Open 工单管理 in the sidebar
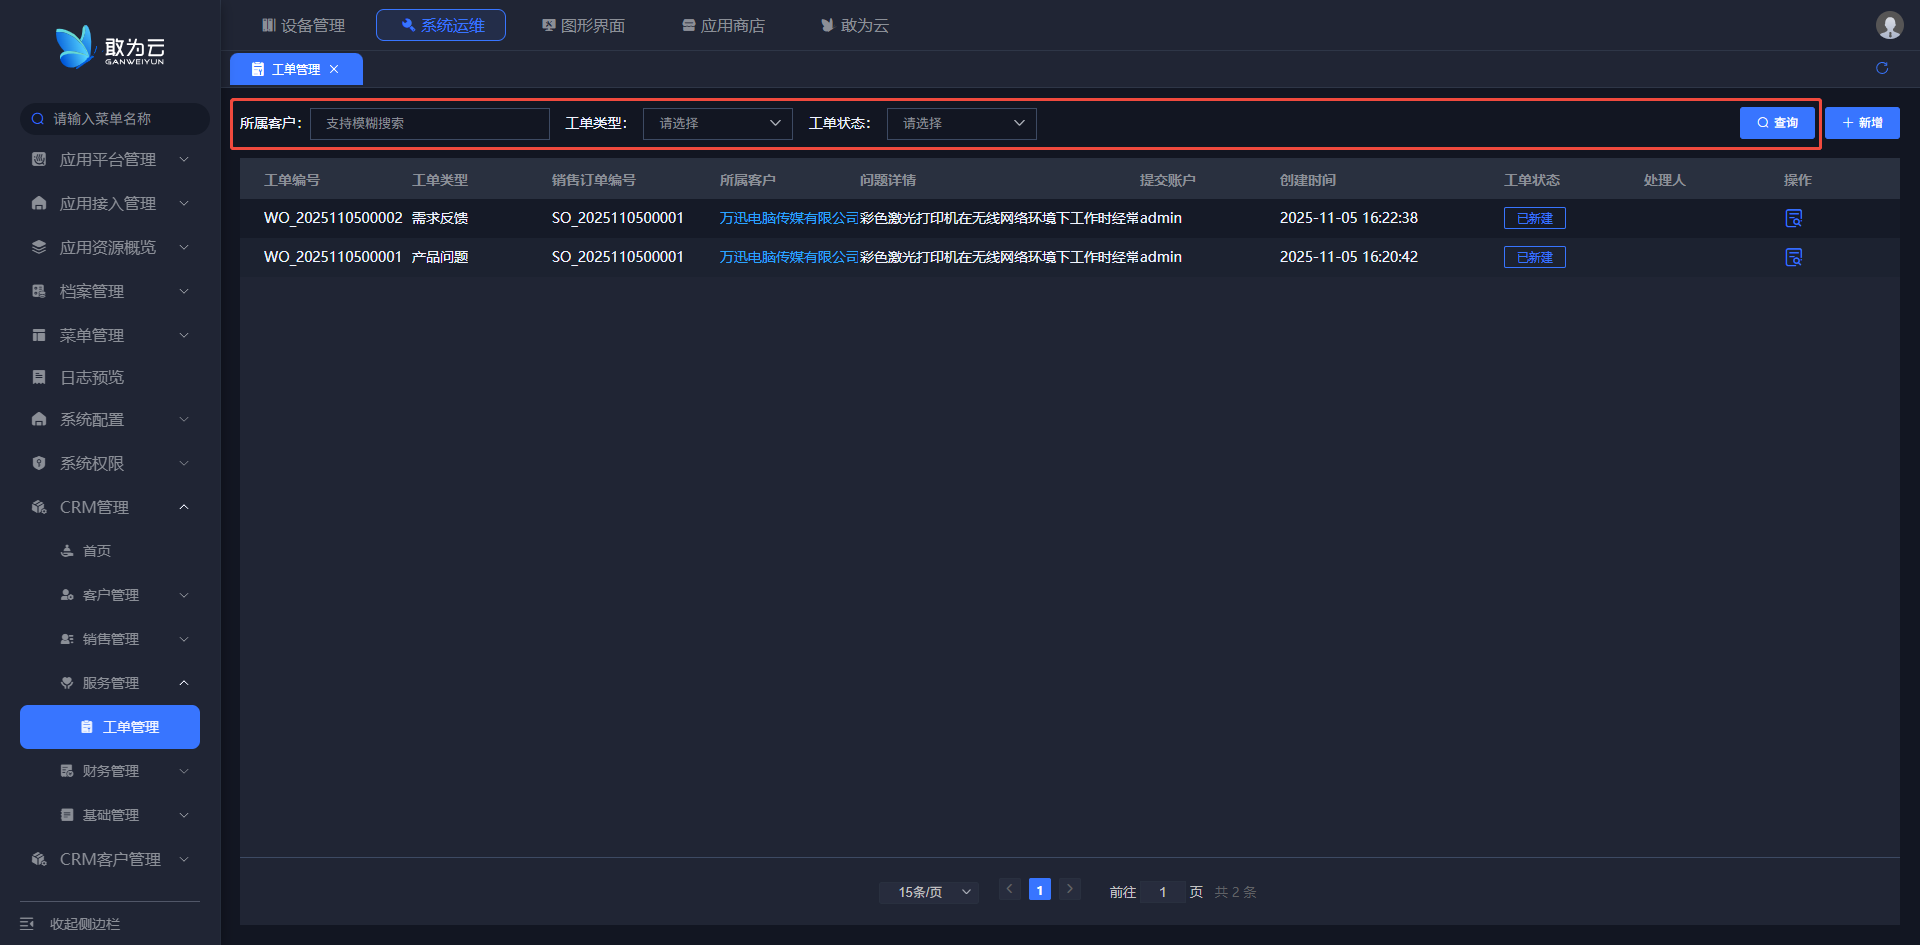Image resolution: width=1920 pixels, height=945 pixels. [110, 727]
